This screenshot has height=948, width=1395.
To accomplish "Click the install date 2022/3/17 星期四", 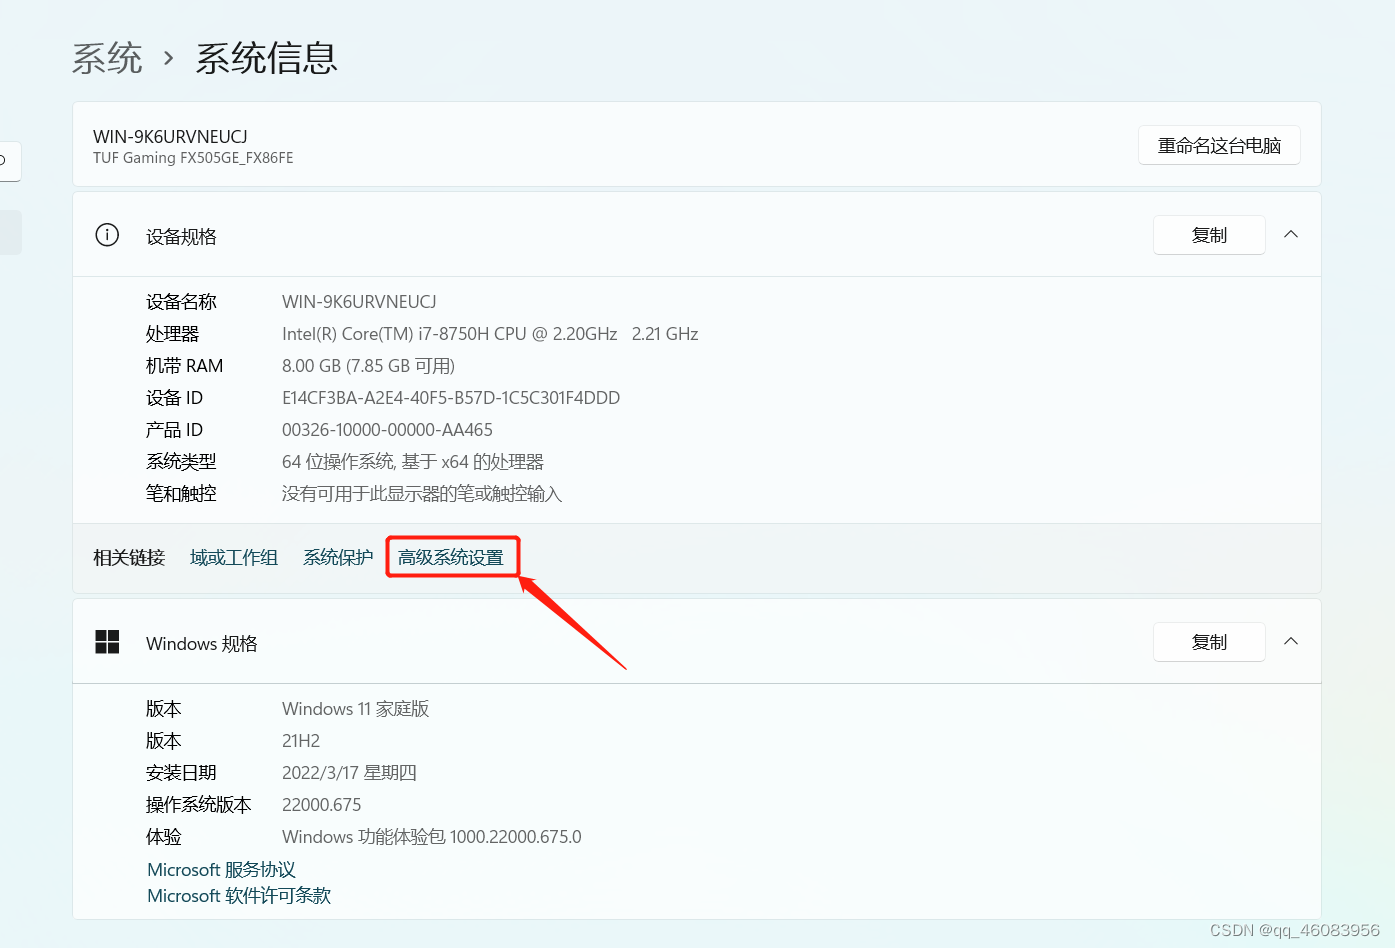I will pyautogui.click(x=349, y=773).
